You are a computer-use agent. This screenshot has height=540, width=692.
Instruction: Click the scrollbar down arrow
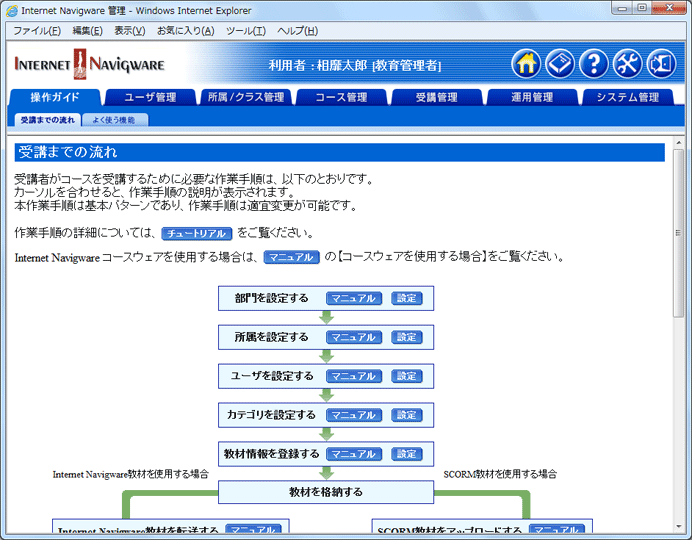(679, 527)
